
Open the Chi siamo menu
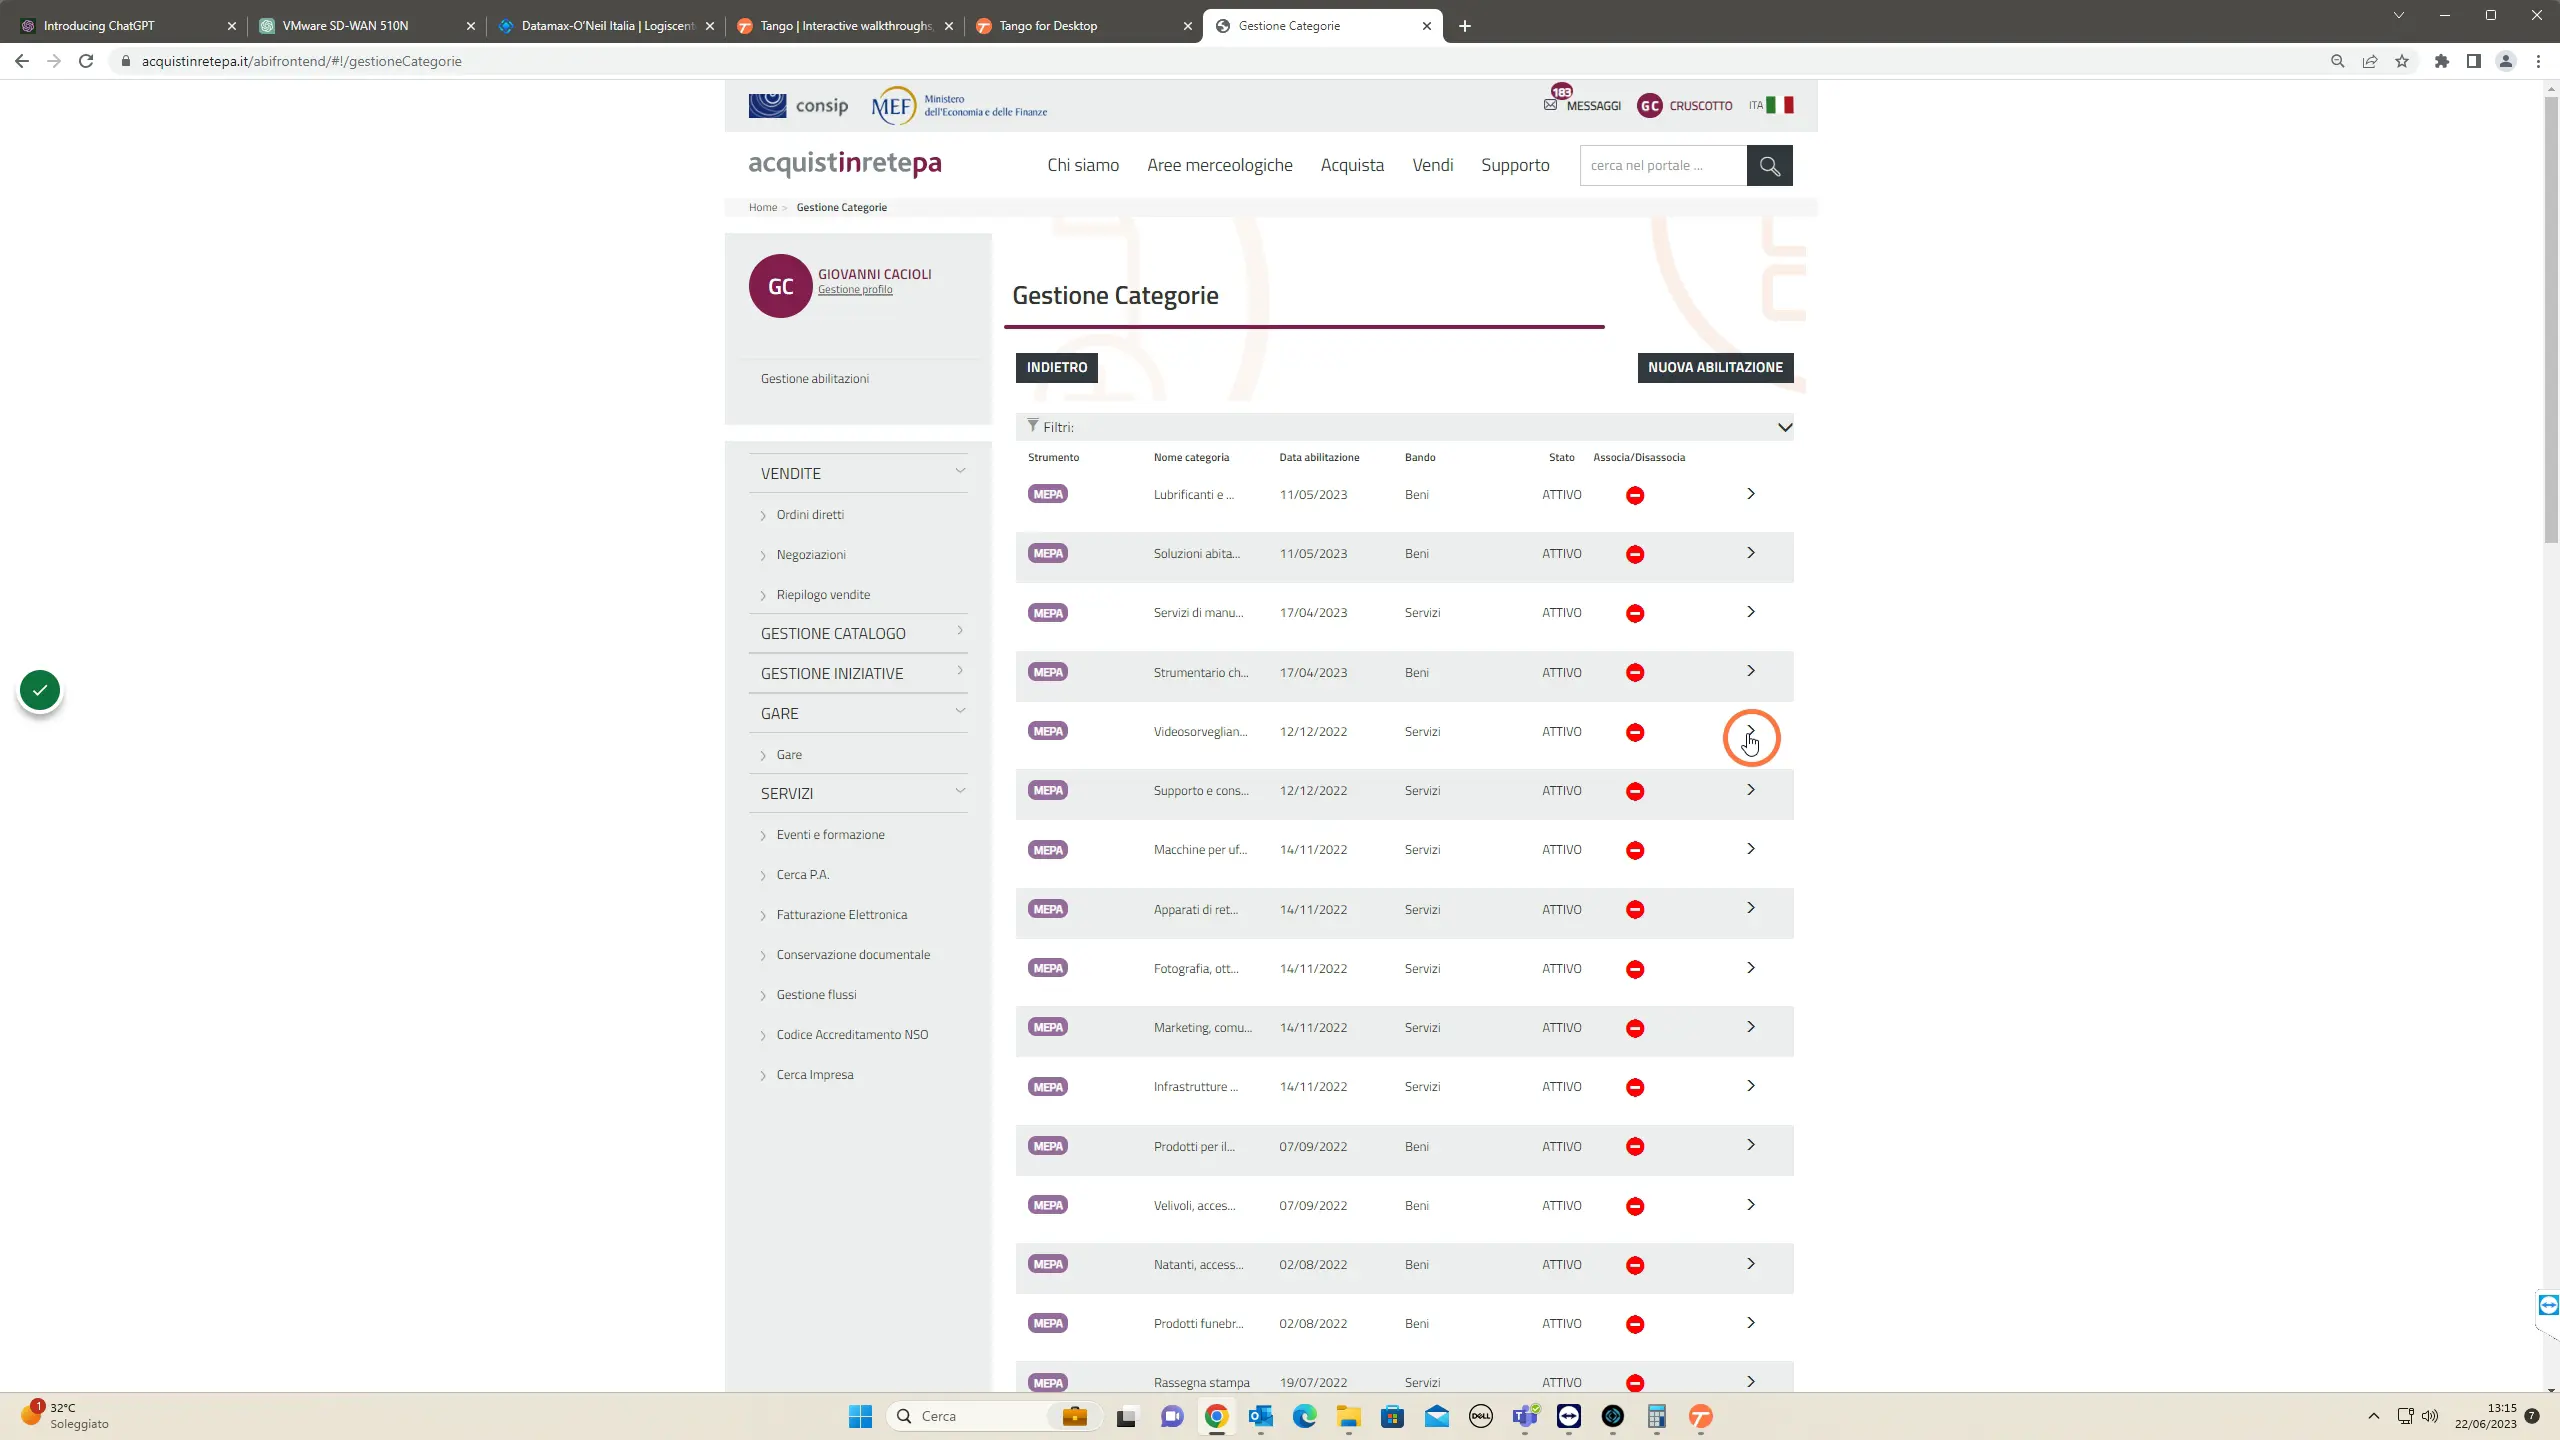tap(1083, 165)
